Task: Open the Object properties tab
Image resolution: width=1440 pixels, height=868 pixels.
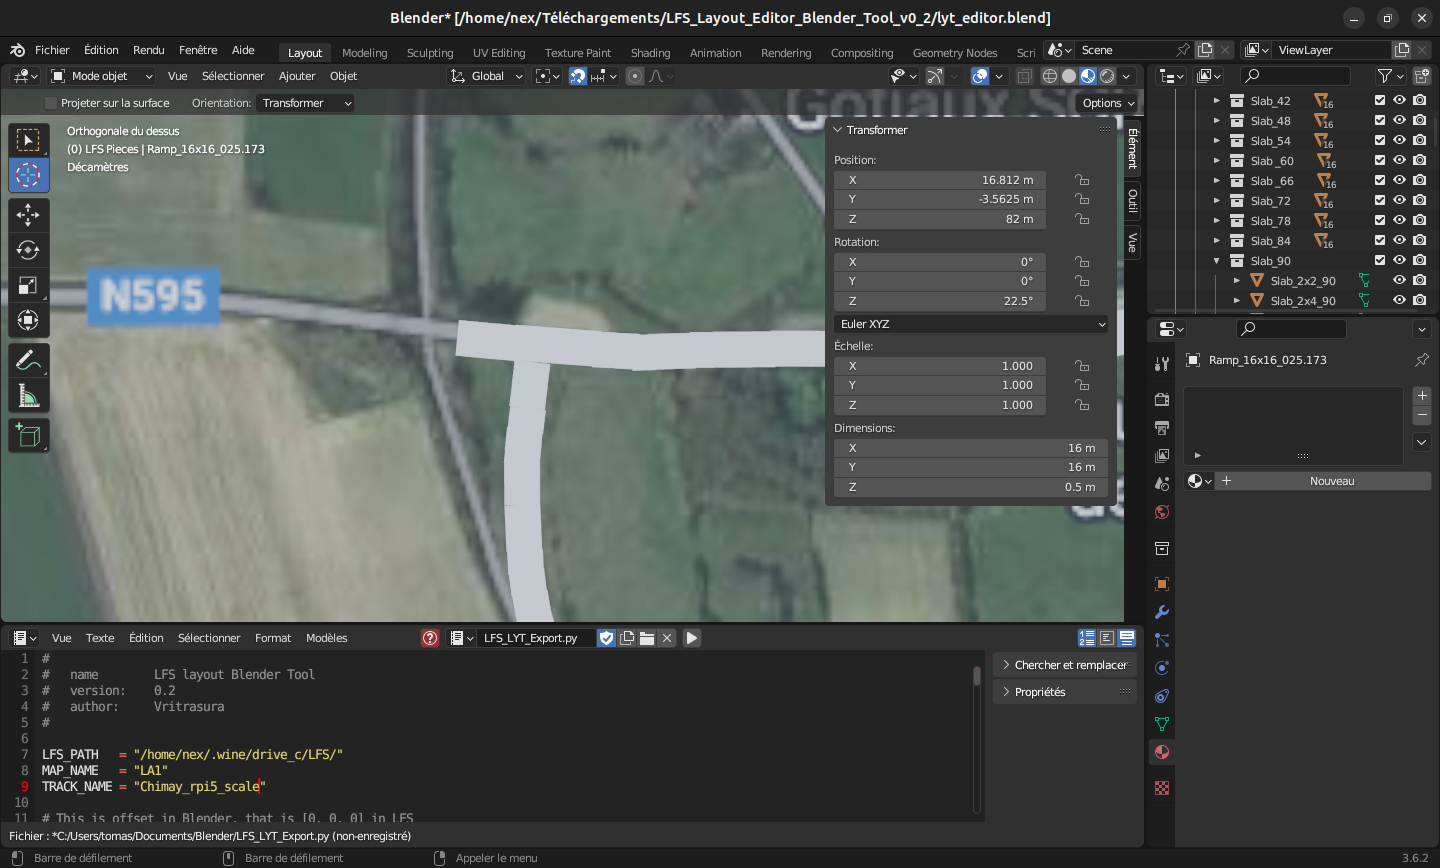Action: point(1162,584)
